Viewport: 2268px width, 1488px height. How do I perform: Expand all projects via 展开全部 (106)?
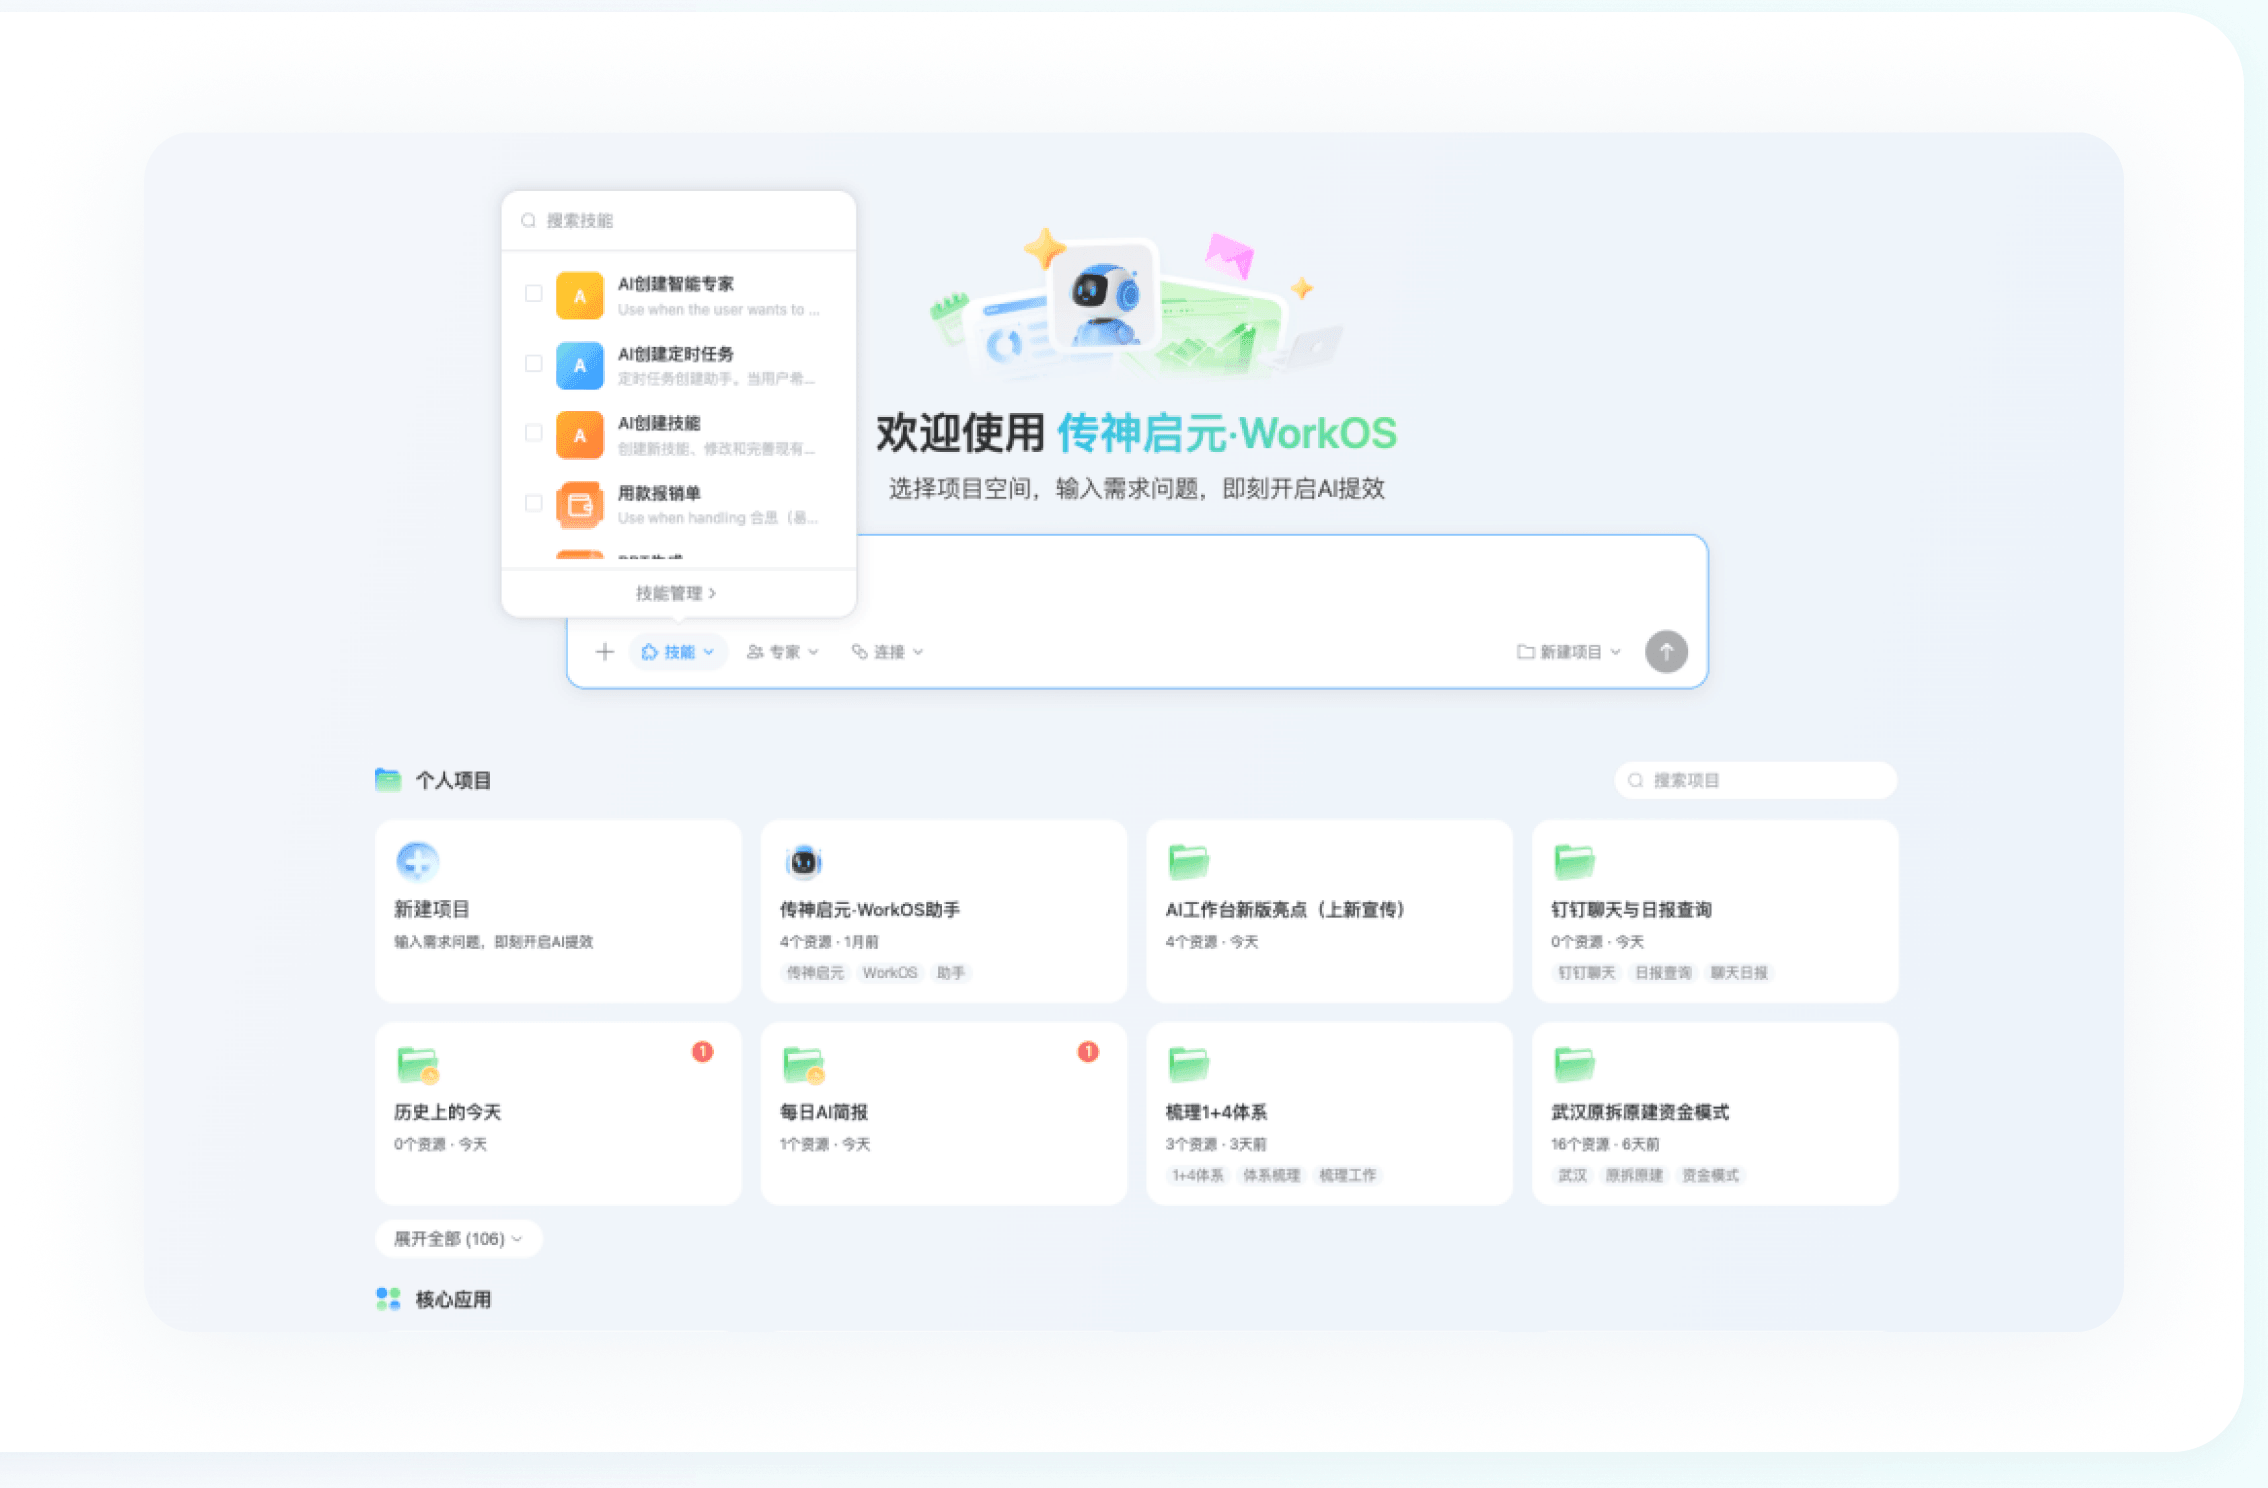point(458,1239)
